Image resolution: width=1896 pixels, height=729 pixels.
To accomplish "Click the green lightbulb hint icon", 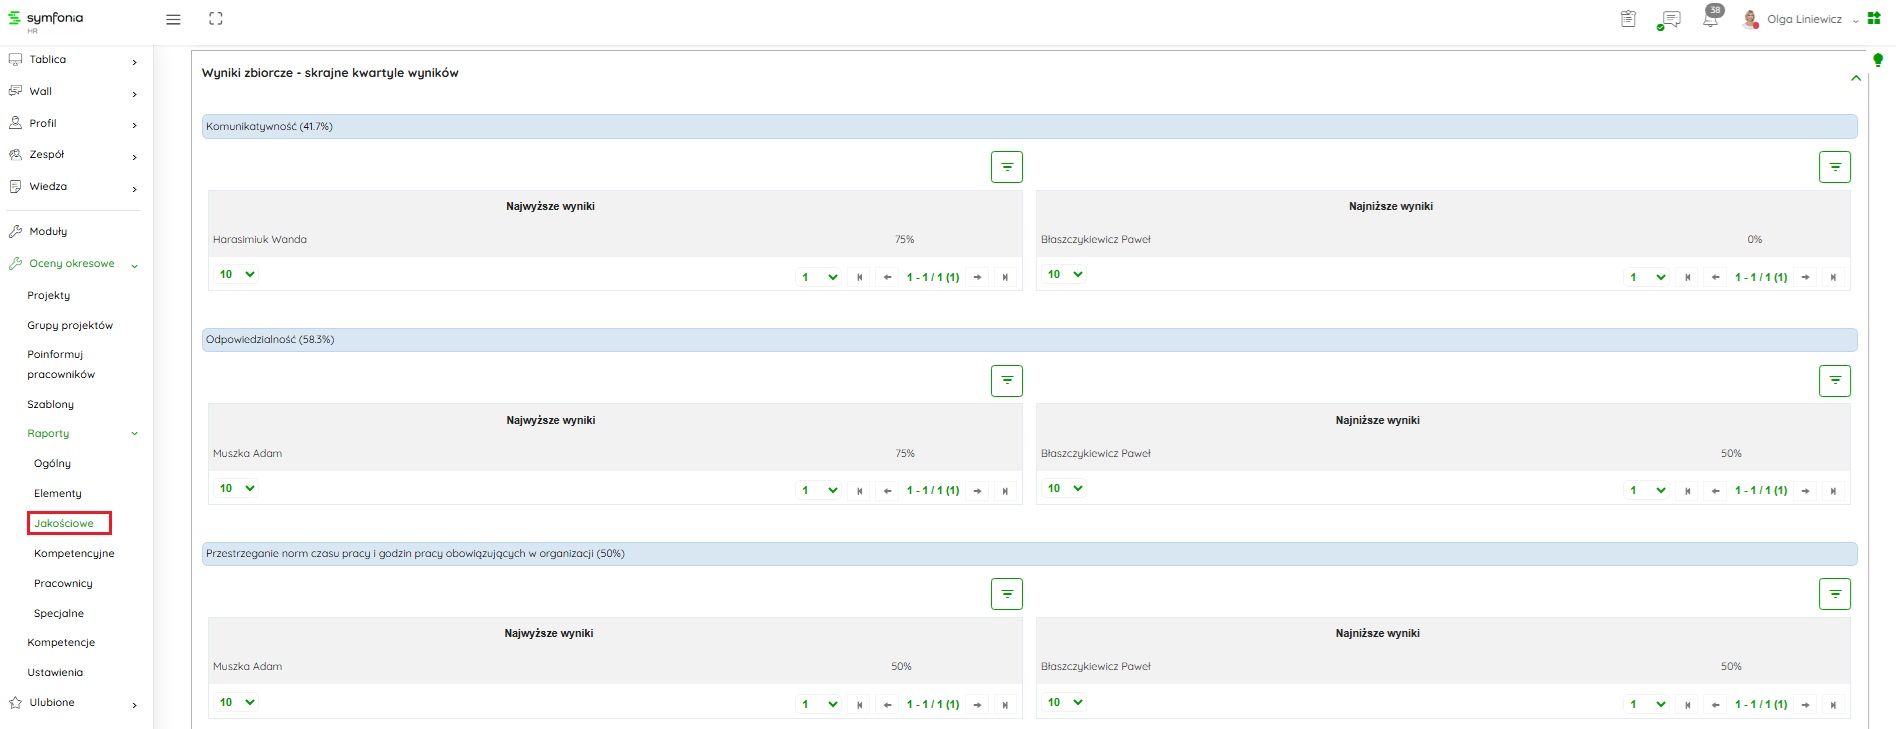I will (x=1877, y=60).
